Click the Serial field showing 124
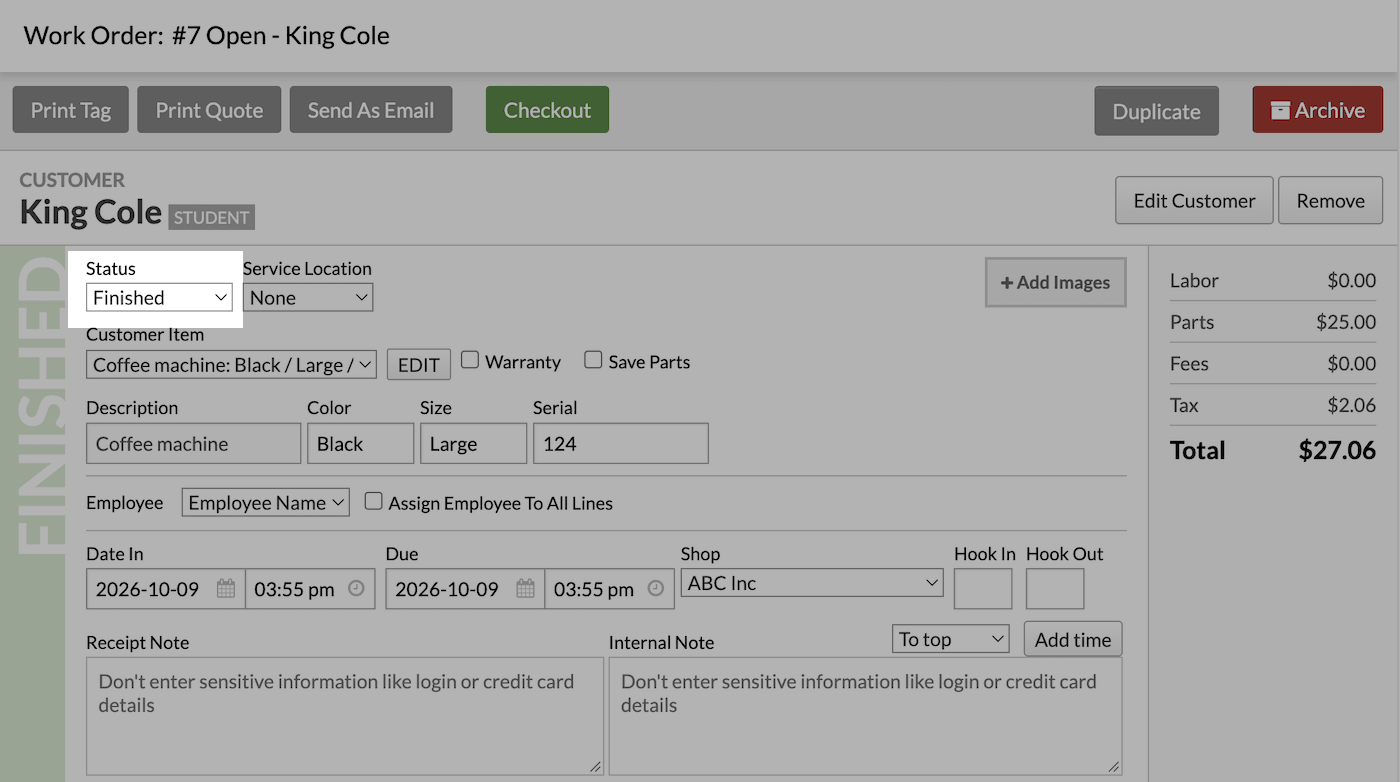 tap(621, 444)
